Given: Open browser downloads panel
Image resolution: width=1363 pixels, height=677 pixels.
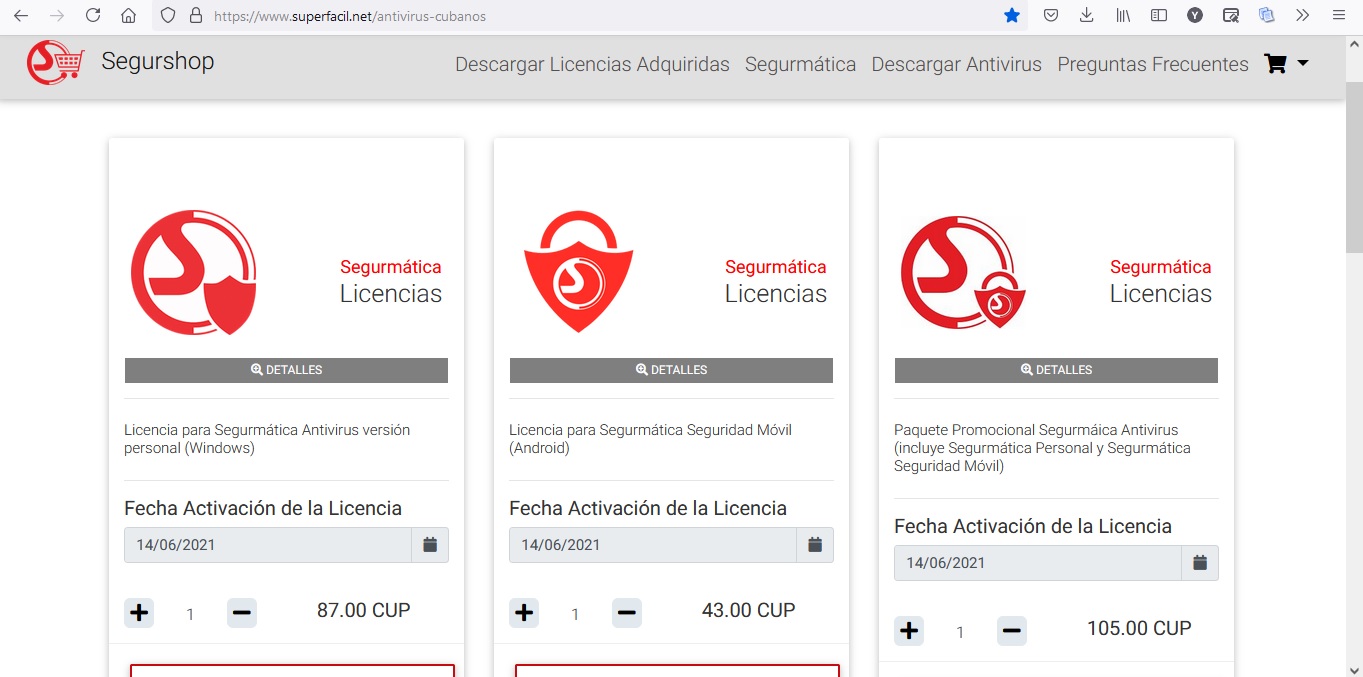Looking at the screenshot, I should pos(1087,16).
